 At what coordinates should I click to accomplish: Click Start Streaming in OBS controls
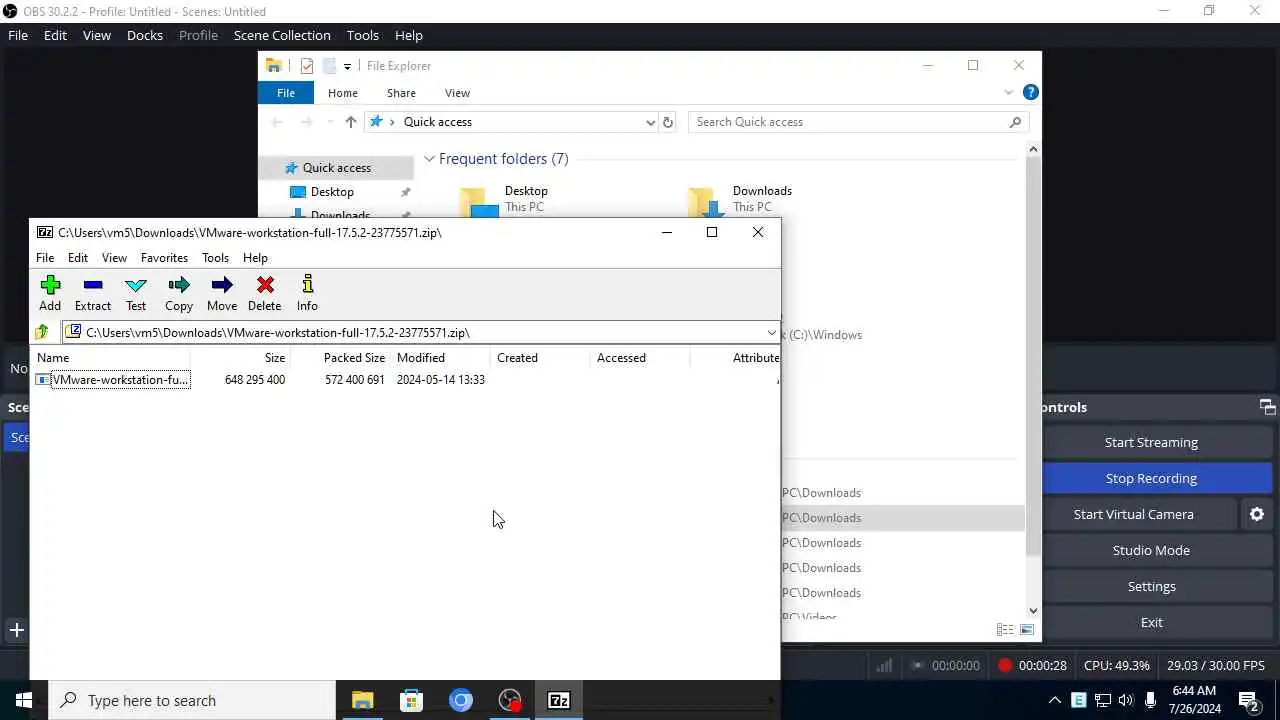click(x=1151, y=442)
